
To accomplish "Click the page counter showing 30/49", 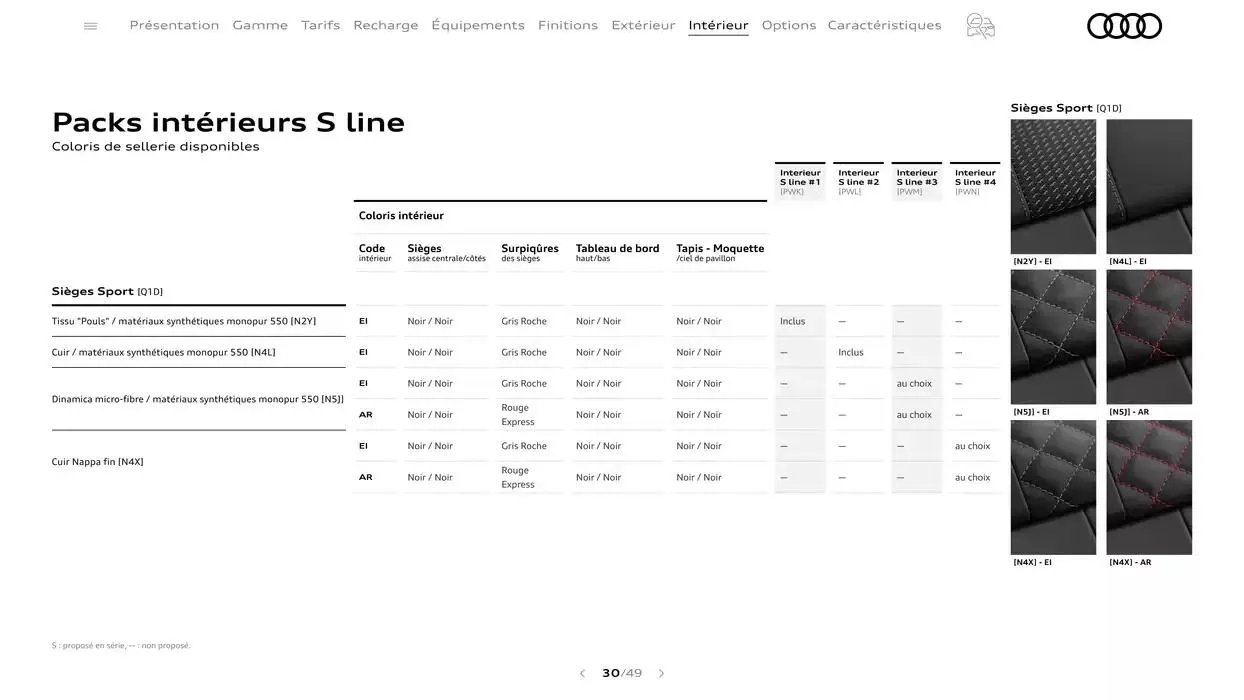I will pos(621,672).
